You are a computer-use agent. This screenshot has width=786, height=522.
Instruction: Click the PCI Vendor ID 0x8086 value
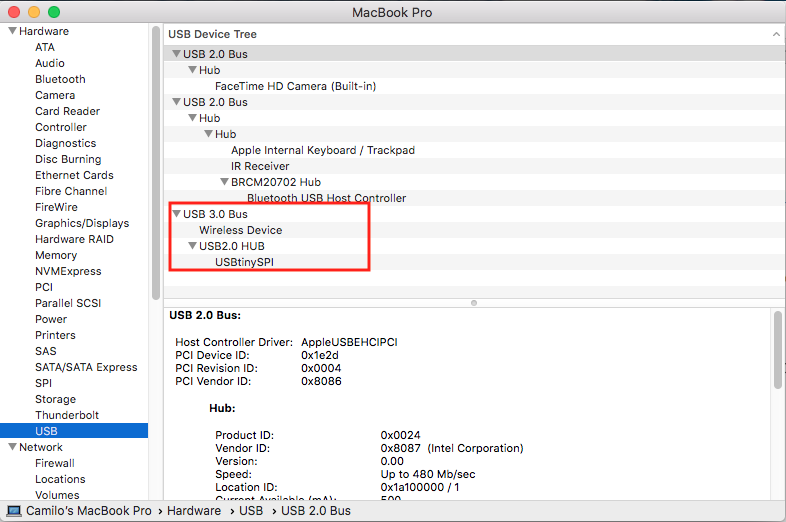pyautogui.click(x=321, y=381)
